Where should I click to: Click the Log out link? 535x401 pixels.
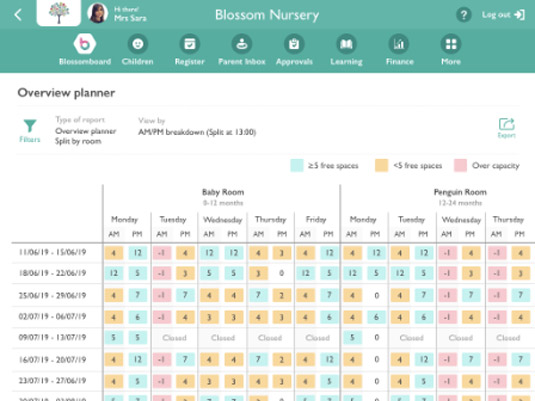[503, 15]
